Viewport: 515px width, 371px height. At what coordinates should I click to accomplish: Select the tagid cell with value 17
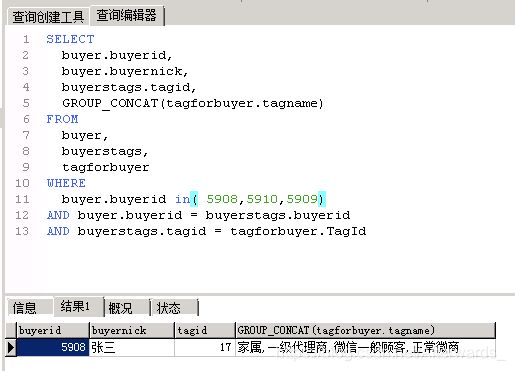click(x=205, y=347)
